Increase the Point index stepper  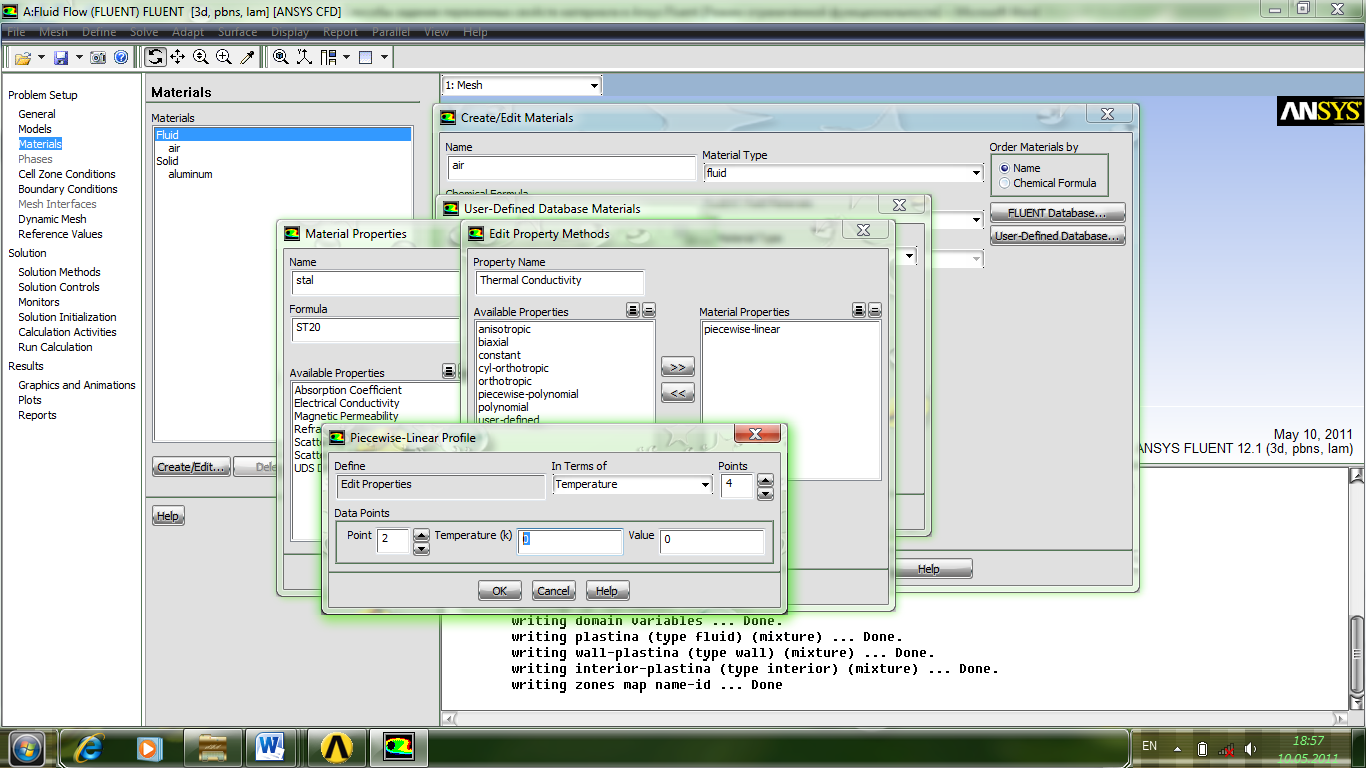coord(421,535)
